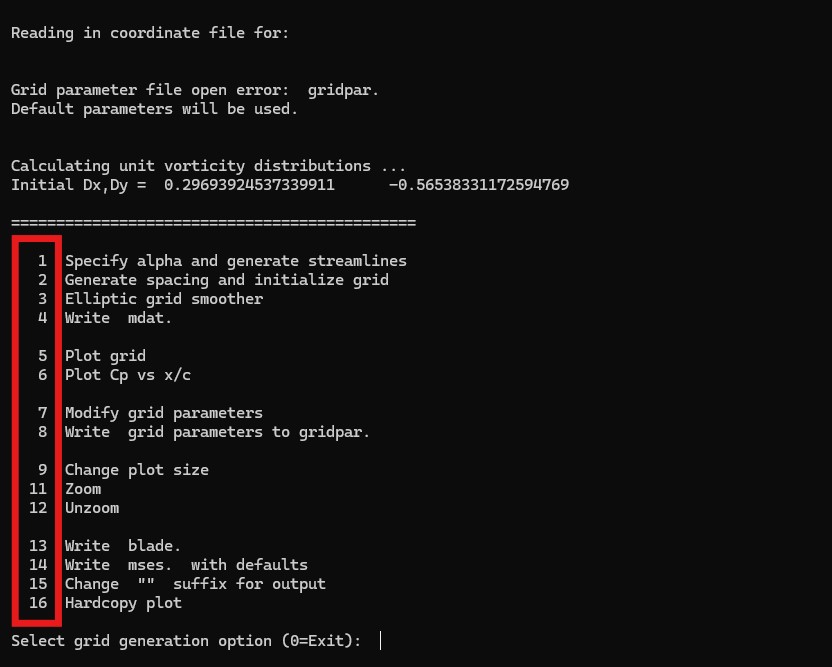Click on 'Plot grid' option text
This screenshot has height=667, width=832.
pyautogui.click(x=105, y=356)
